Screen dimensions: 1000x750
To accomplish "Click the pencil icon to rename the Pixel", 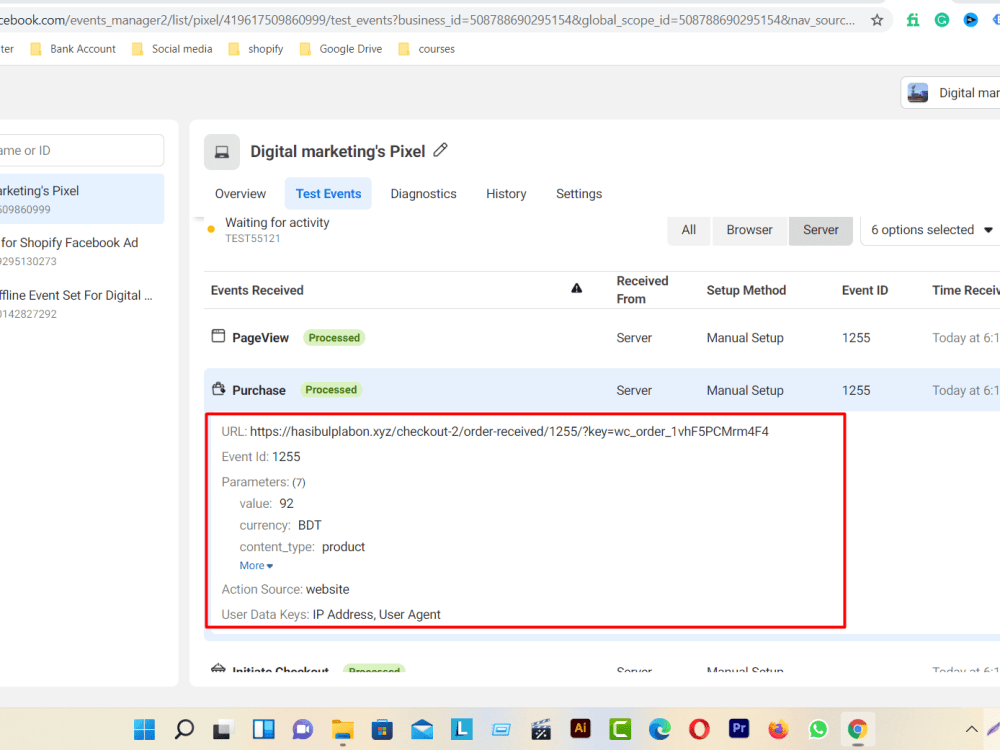I will coord(440,150).
